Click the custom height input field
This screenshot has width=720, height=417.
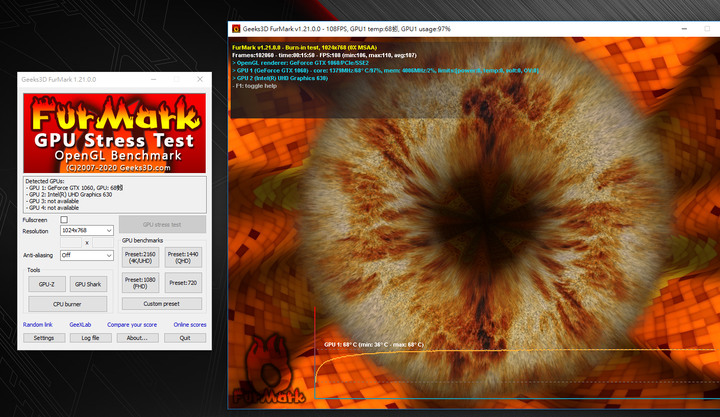pyautogui.click(x=103, y=242)
